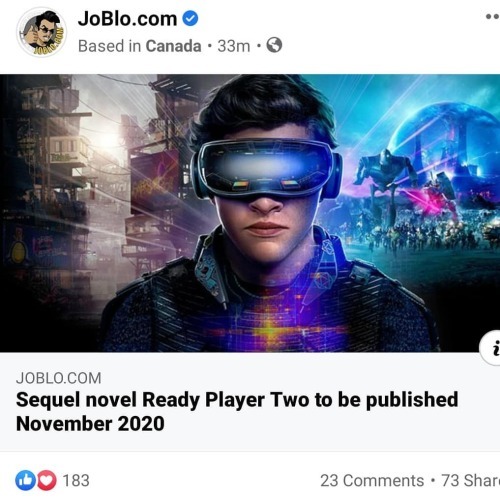Click the blue verified badge

click(190, 18)
